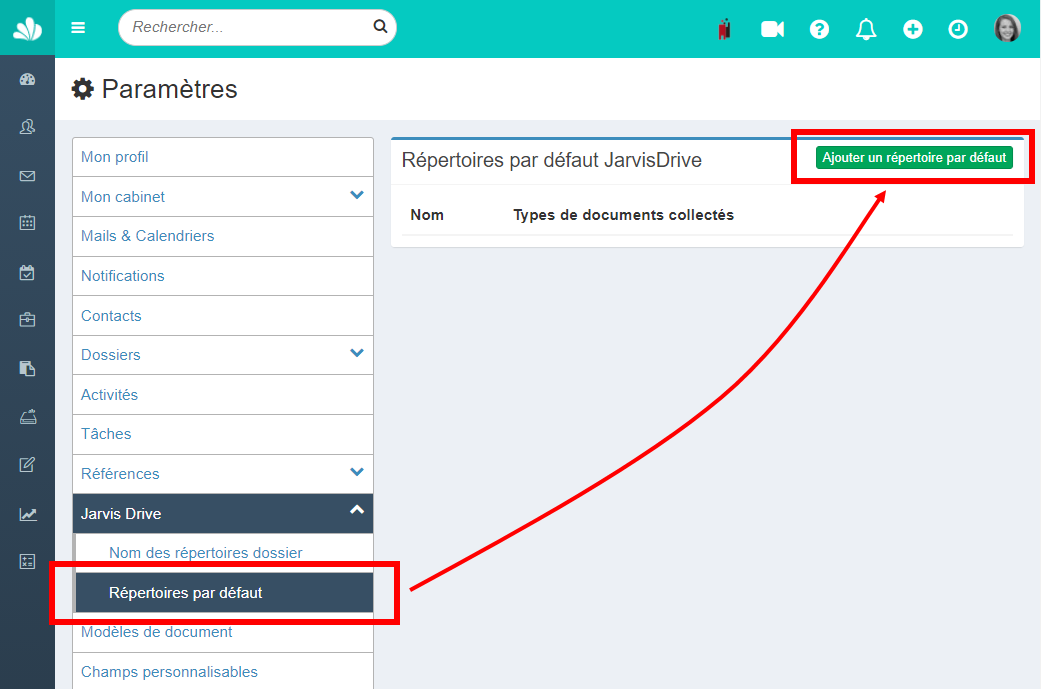The height and width of the screenshot is (689, 1041).
Task: Open Tâches settings
Action: [x=223, y=434]
